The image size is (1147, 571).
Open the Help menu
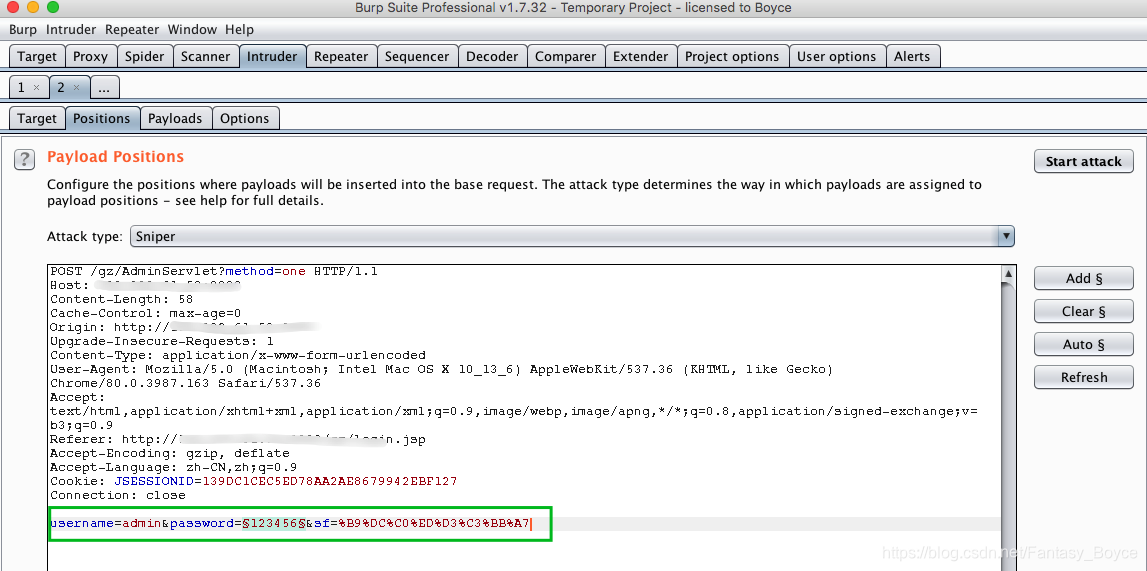(239, 30)
